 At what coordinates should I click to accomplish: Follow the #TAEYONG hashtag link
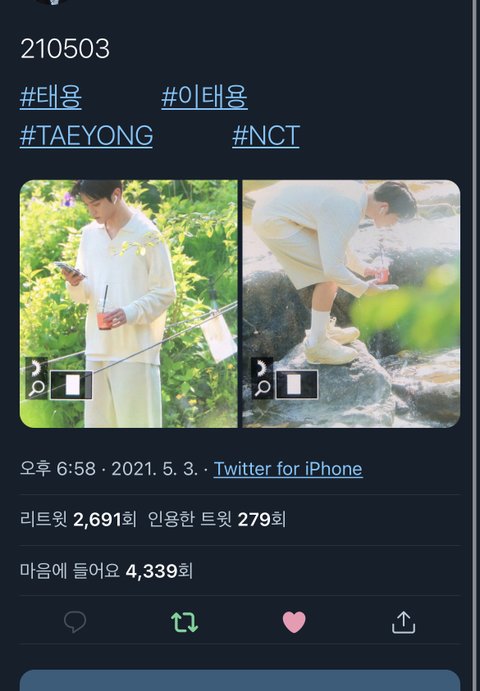click(x=86, y=135)
